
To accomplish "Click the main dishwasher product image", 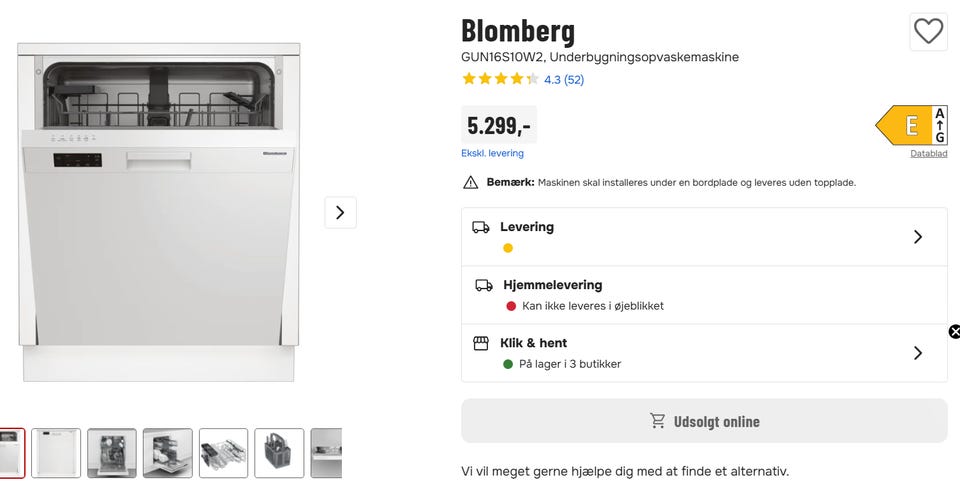I will pyautogui.click(x=159, y=212).
